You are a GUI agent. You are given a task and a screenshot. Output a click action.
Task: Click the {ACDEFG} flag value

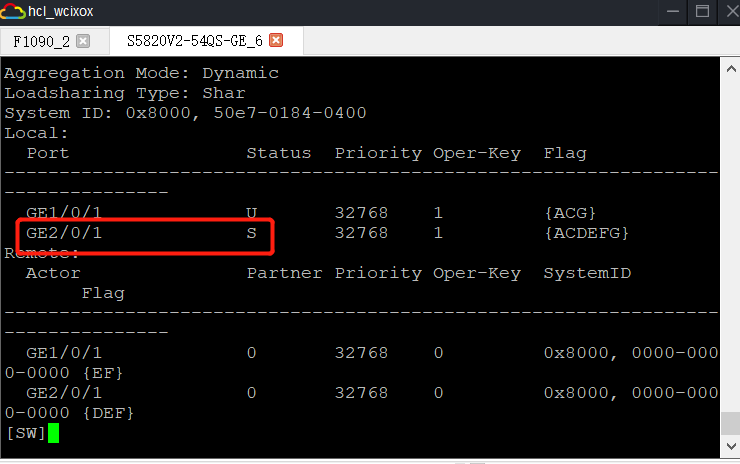tap(587, 233)
